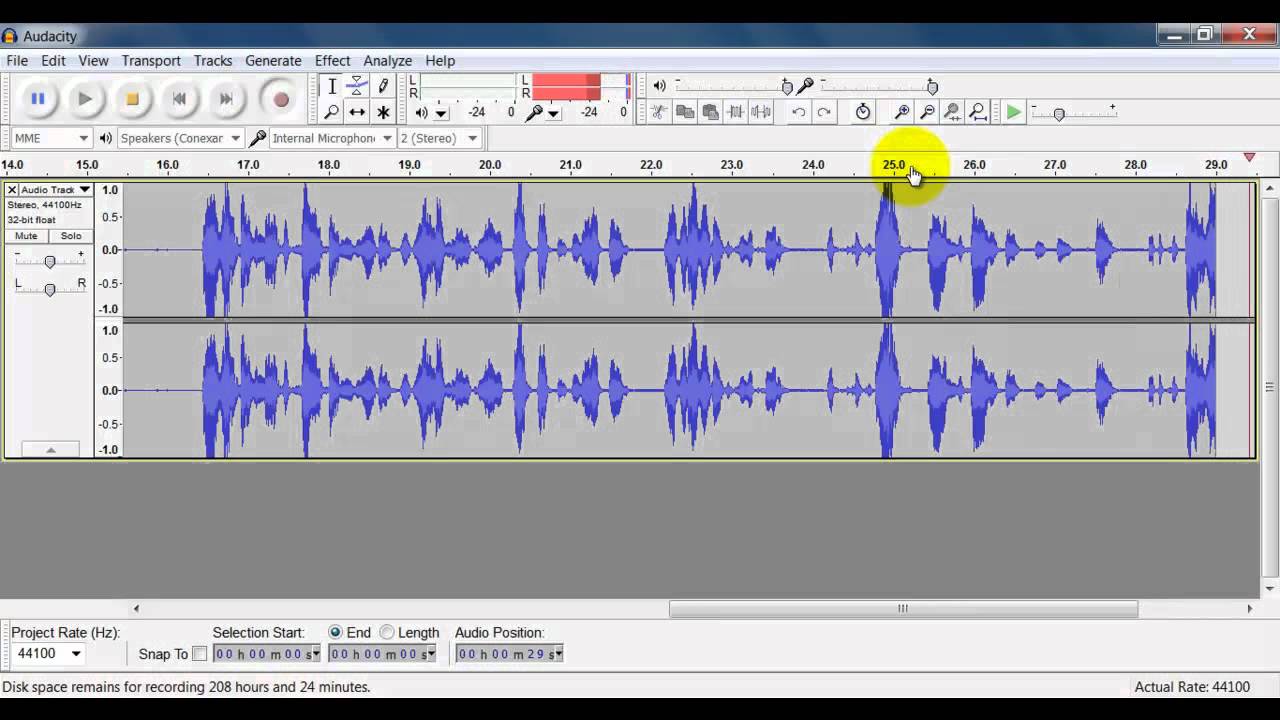Select the Envelope tool
Screen dimensions: 1280x720
tap(357, 87)
